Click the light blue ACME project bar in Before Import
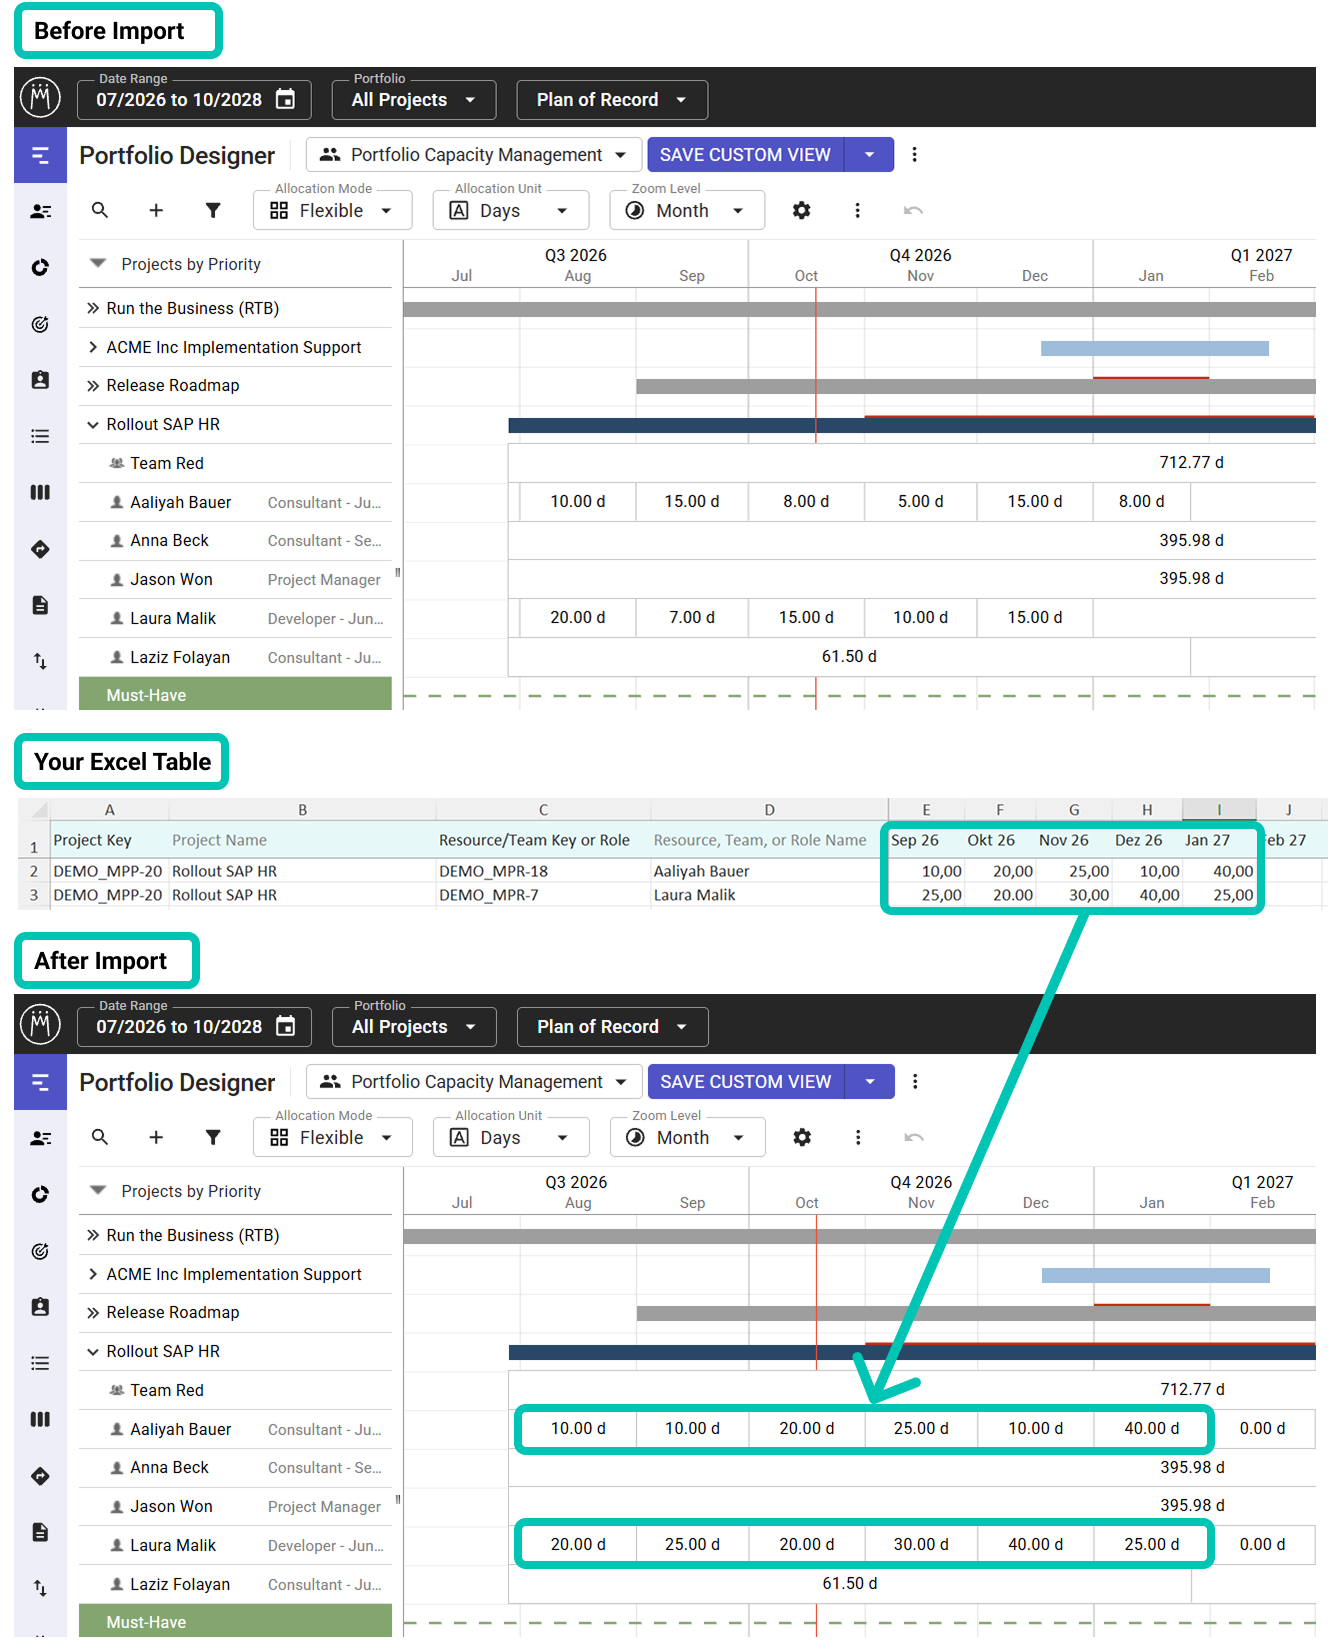Screen dimensions: 1331x1649 coord(1155,348)
